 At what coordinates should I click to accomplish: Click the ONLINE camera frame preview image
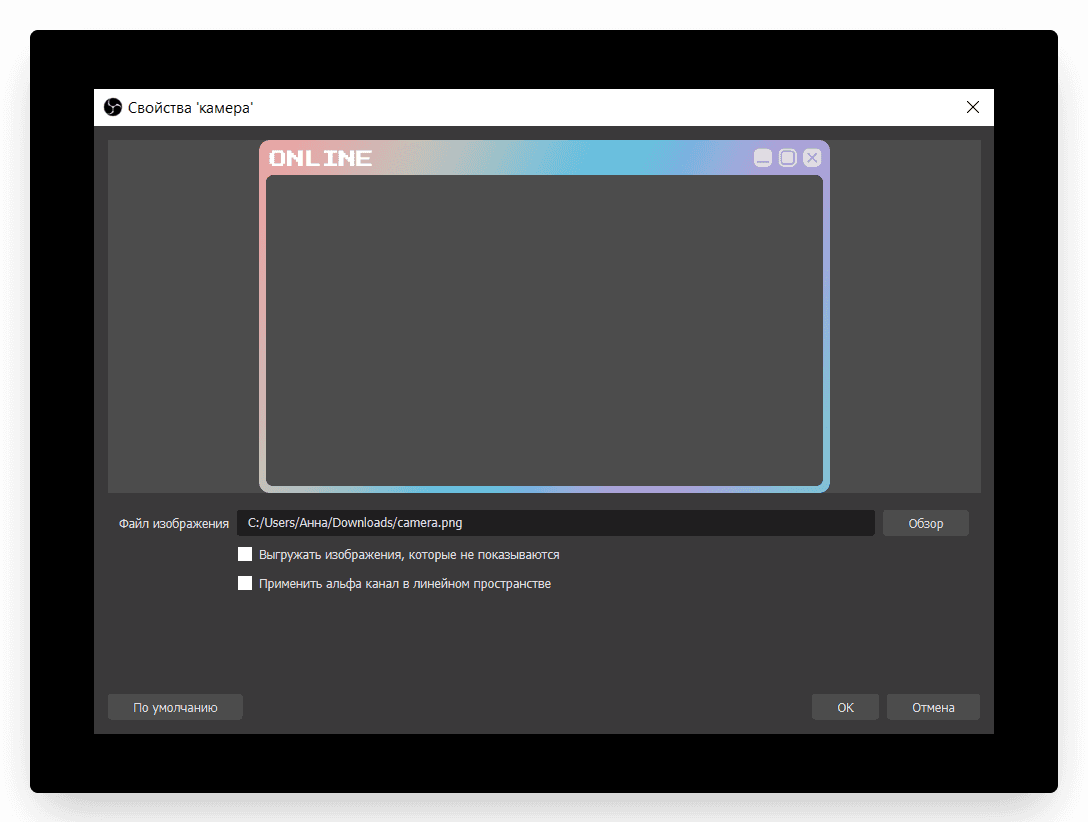[544, 316]
